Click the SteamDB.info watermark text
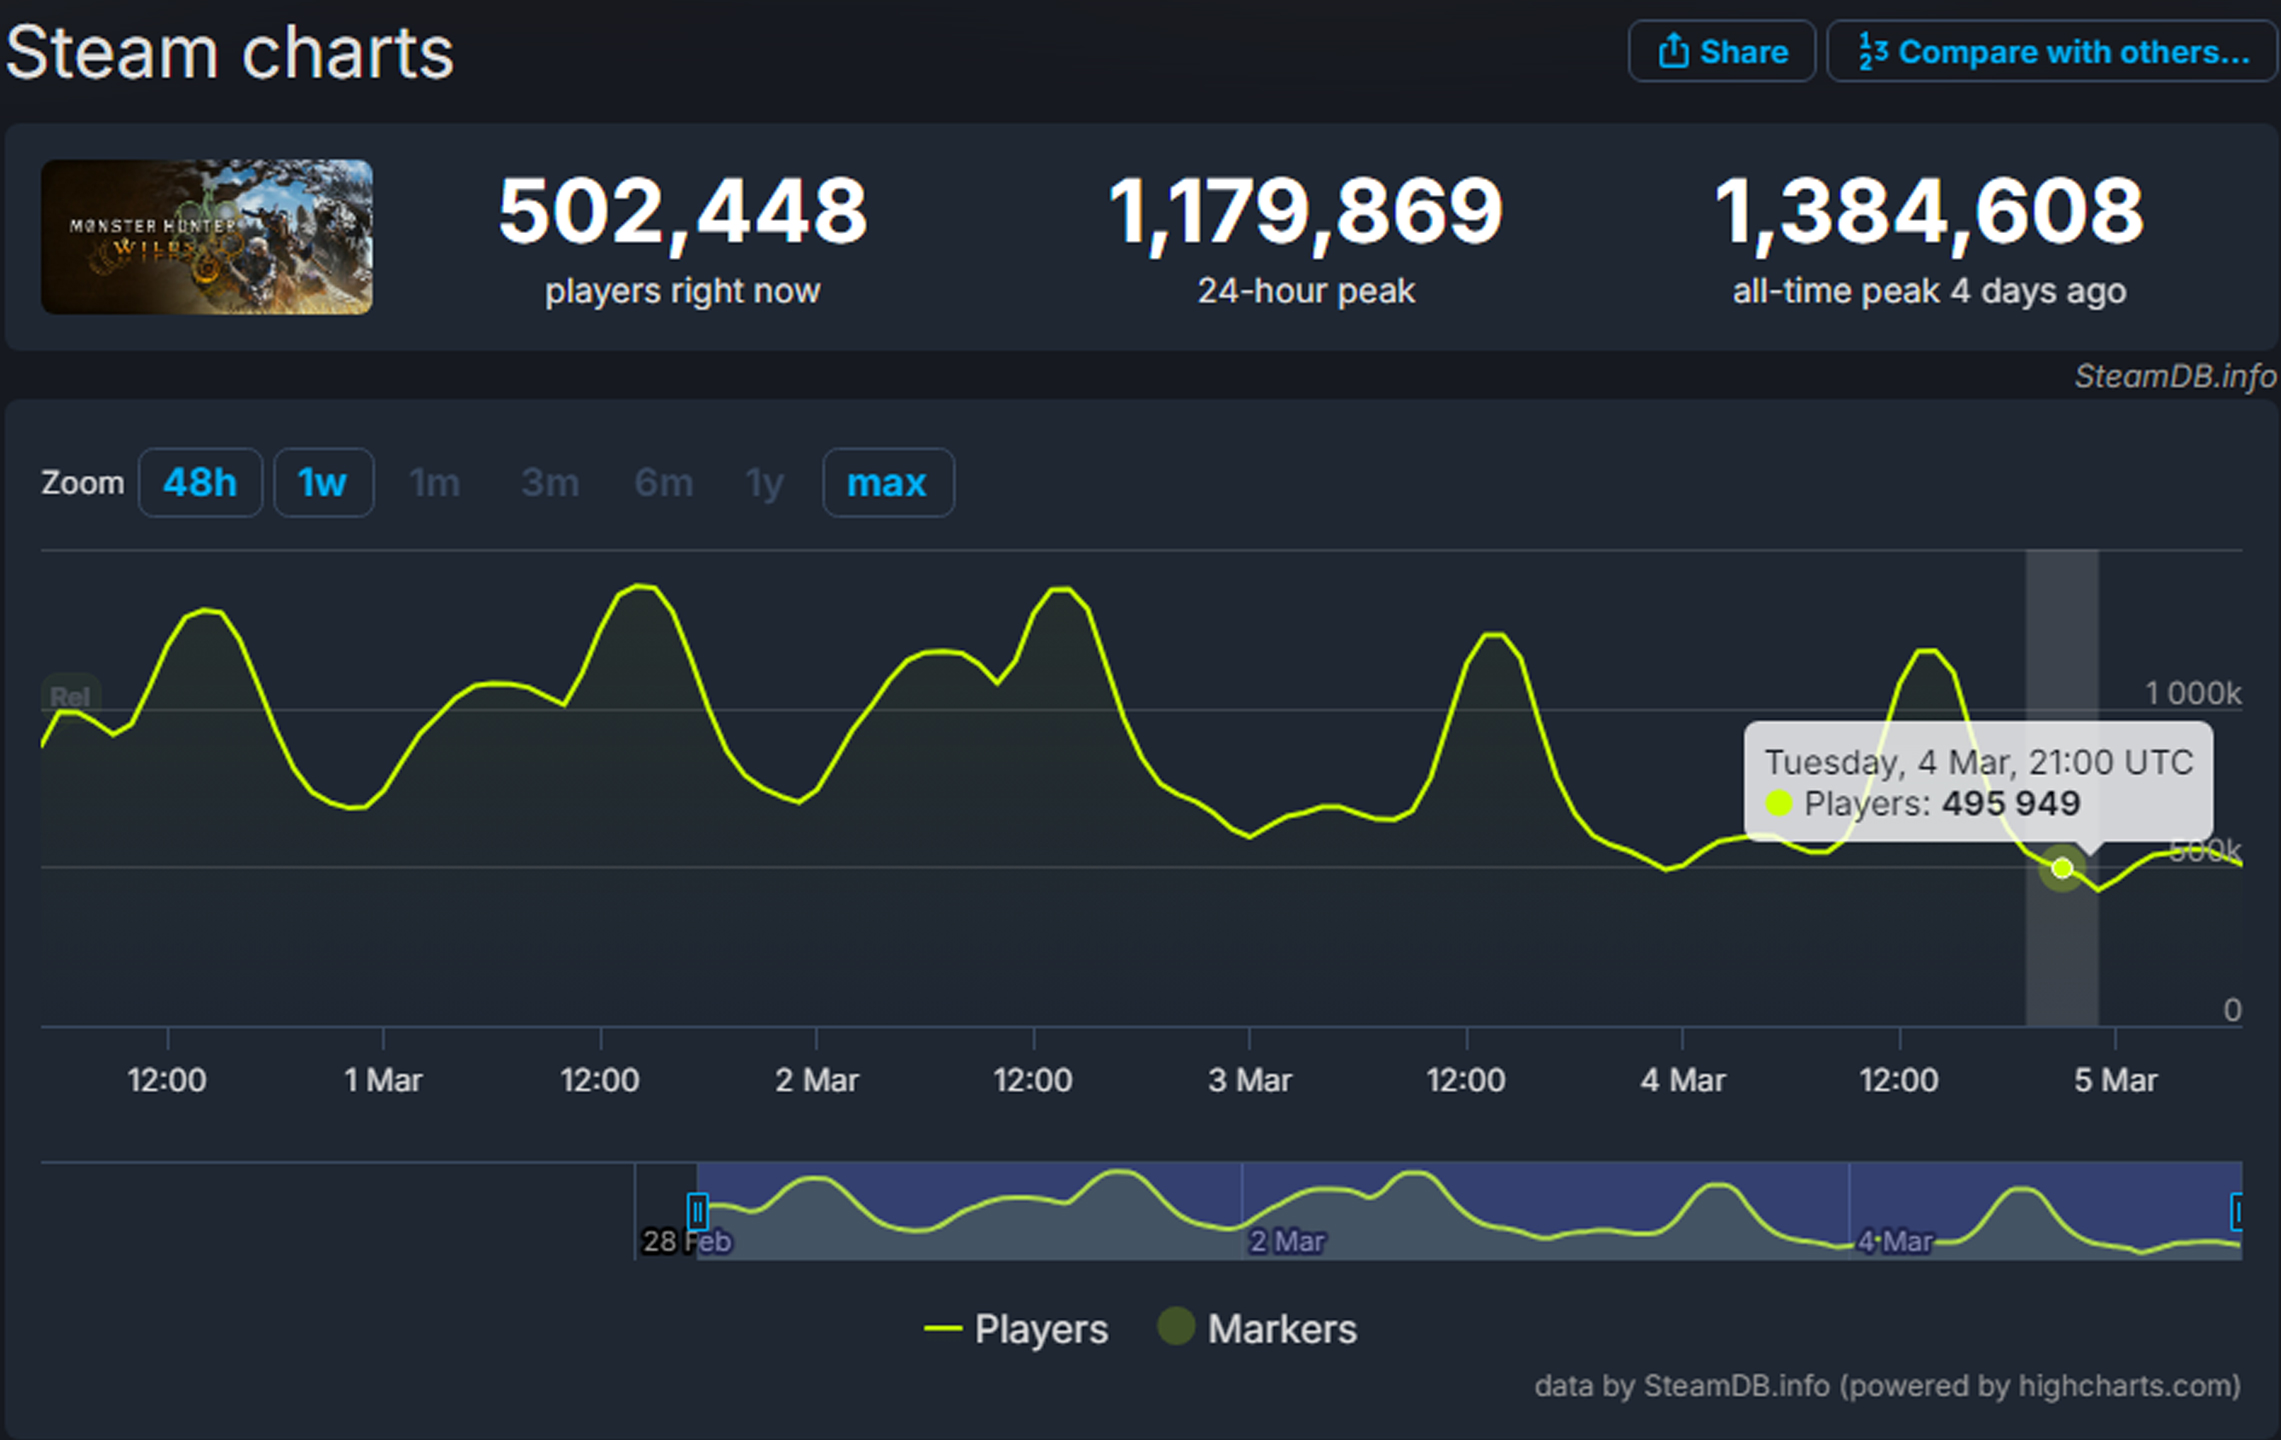Screen dimensions: 2281x1440 [x=2175, y=376]
